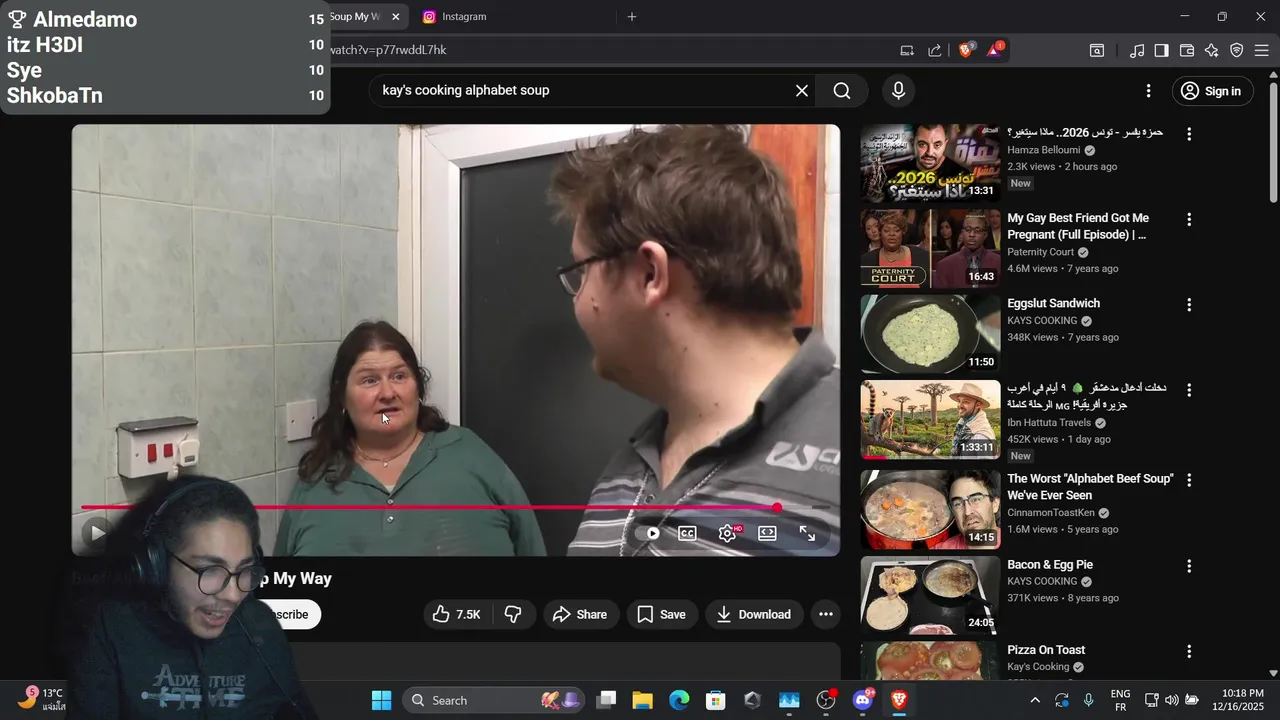This screenshot has width=1280, height=720.
Task: Open the Brave Wallet icon
Action: (1187, 50)
